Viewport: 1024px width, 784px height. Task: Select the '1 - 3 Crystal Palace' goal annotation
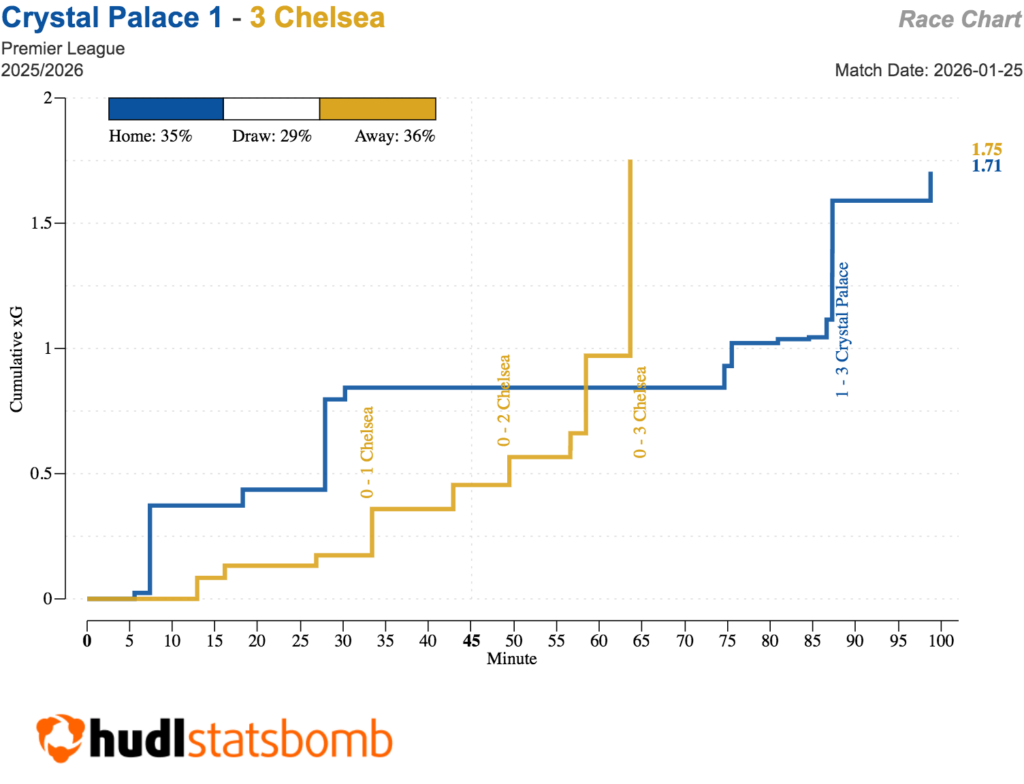click(843, 330)
